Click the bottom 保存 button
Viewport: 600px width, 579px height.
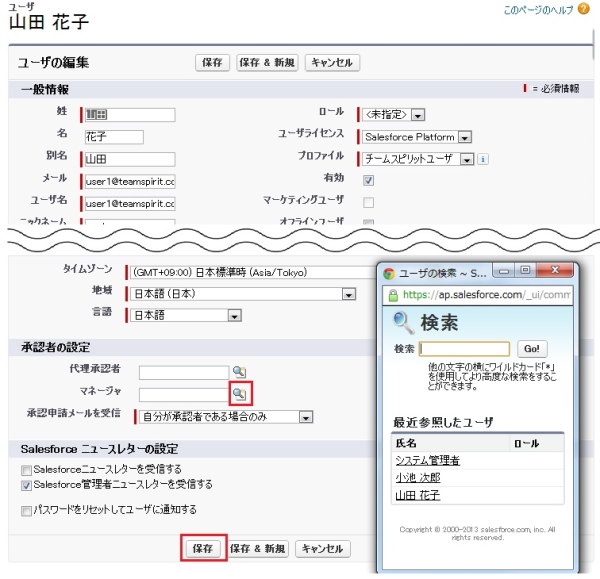[x=203, y=548]
